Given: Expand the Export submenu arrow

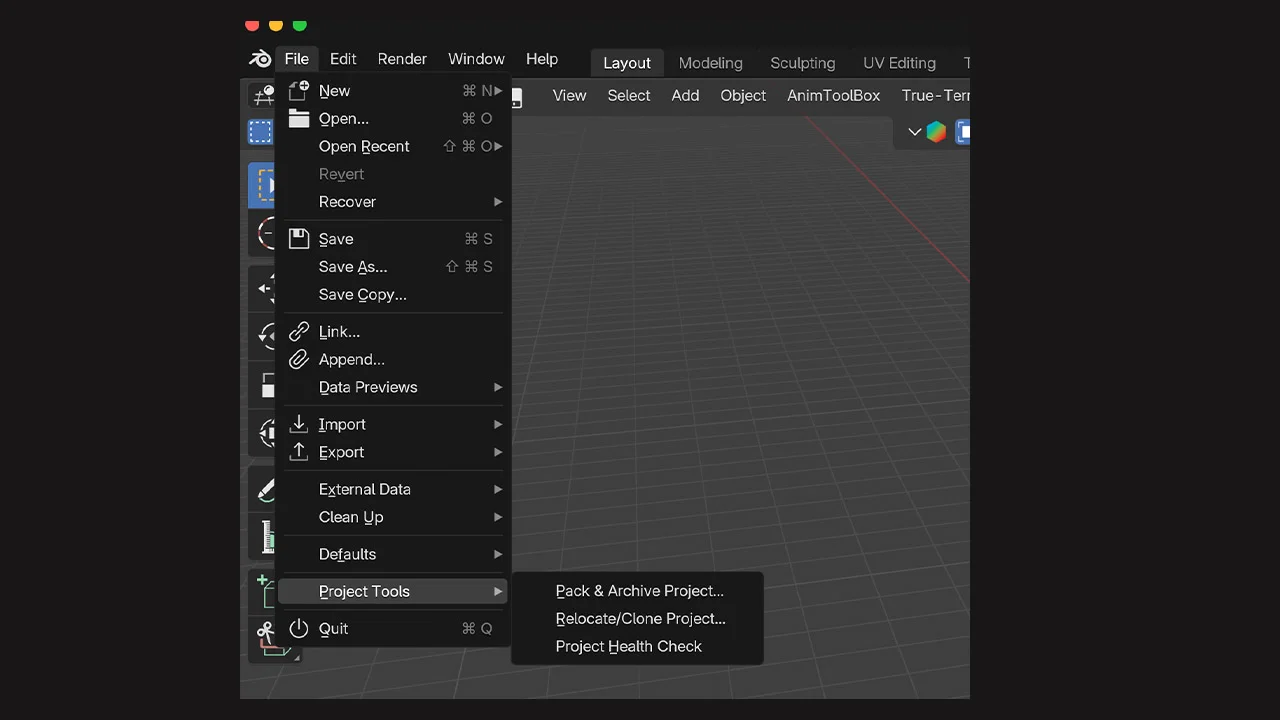Looking at the screenshot, I should pos(498,452).
